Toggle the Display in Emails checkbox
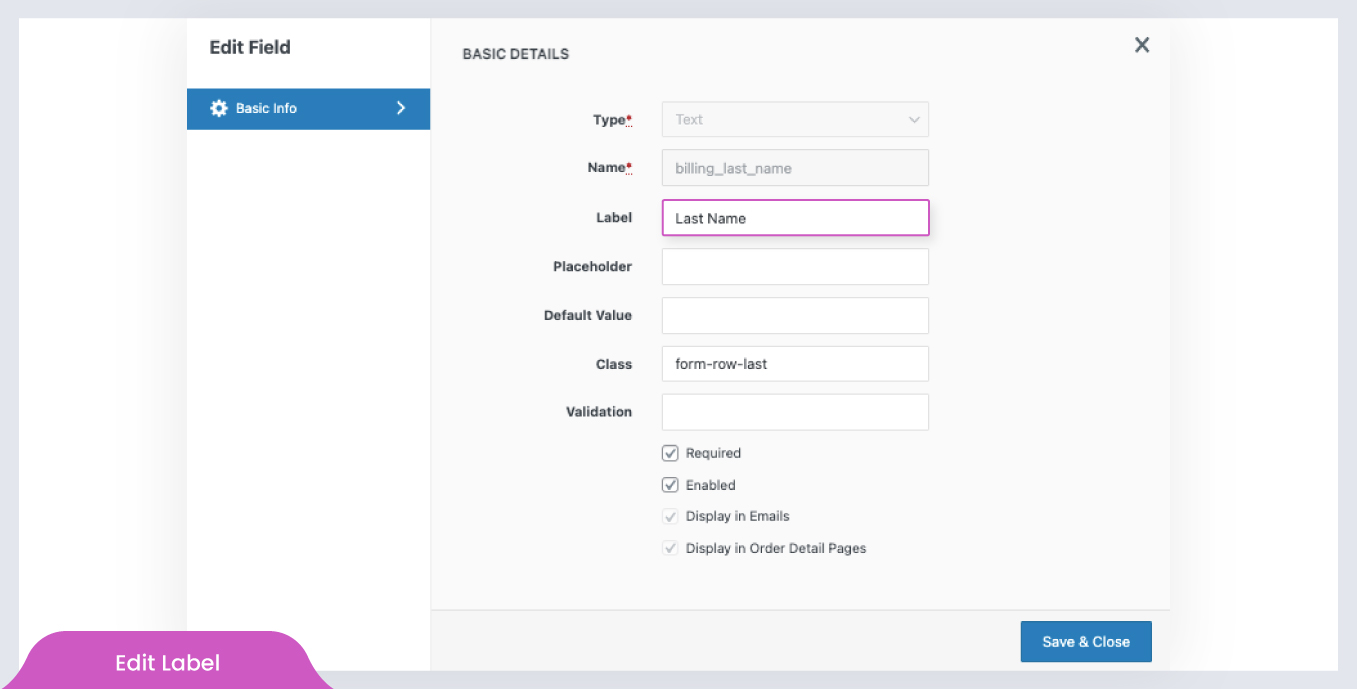 coord(670,516)
